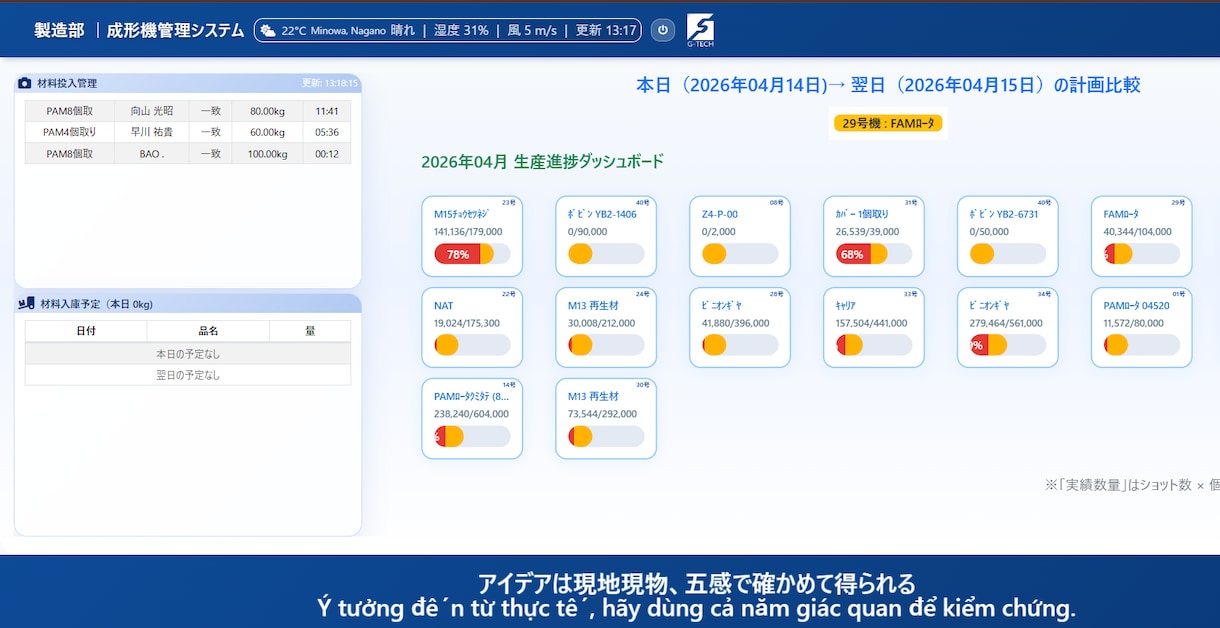This screenshot has height=628, width=1220.
Task: Click the 80.00kg weight cell
Action: [268, 111]
